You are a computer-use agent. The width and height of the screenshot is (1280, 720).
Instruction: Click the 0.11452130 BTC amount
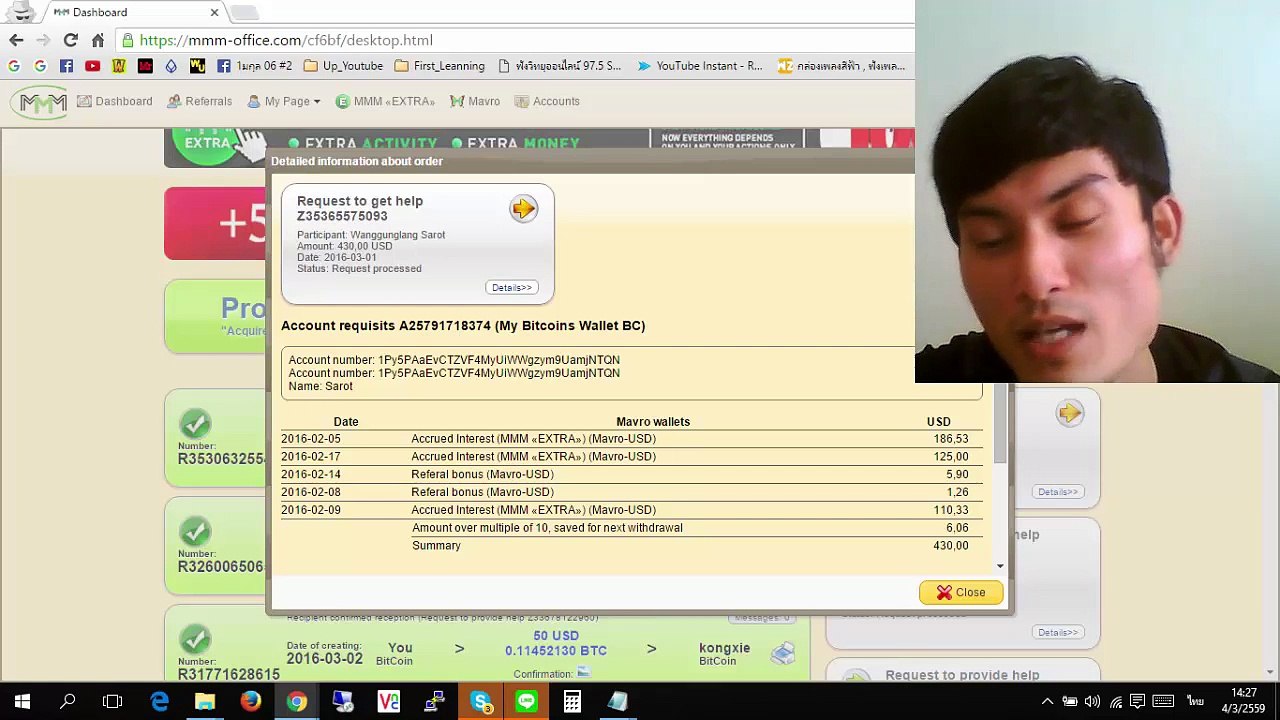click(x=556, y=651)
